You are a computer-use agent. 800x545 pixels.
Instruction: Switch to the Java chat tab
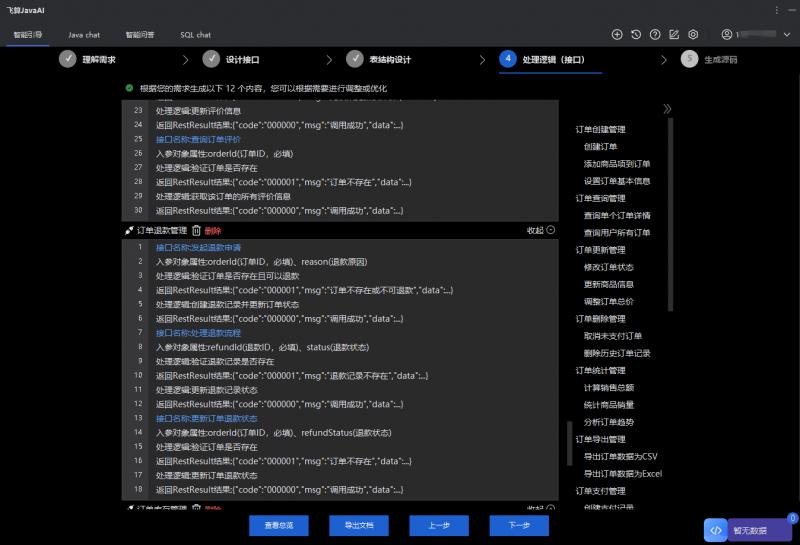(x=84, y=35)
